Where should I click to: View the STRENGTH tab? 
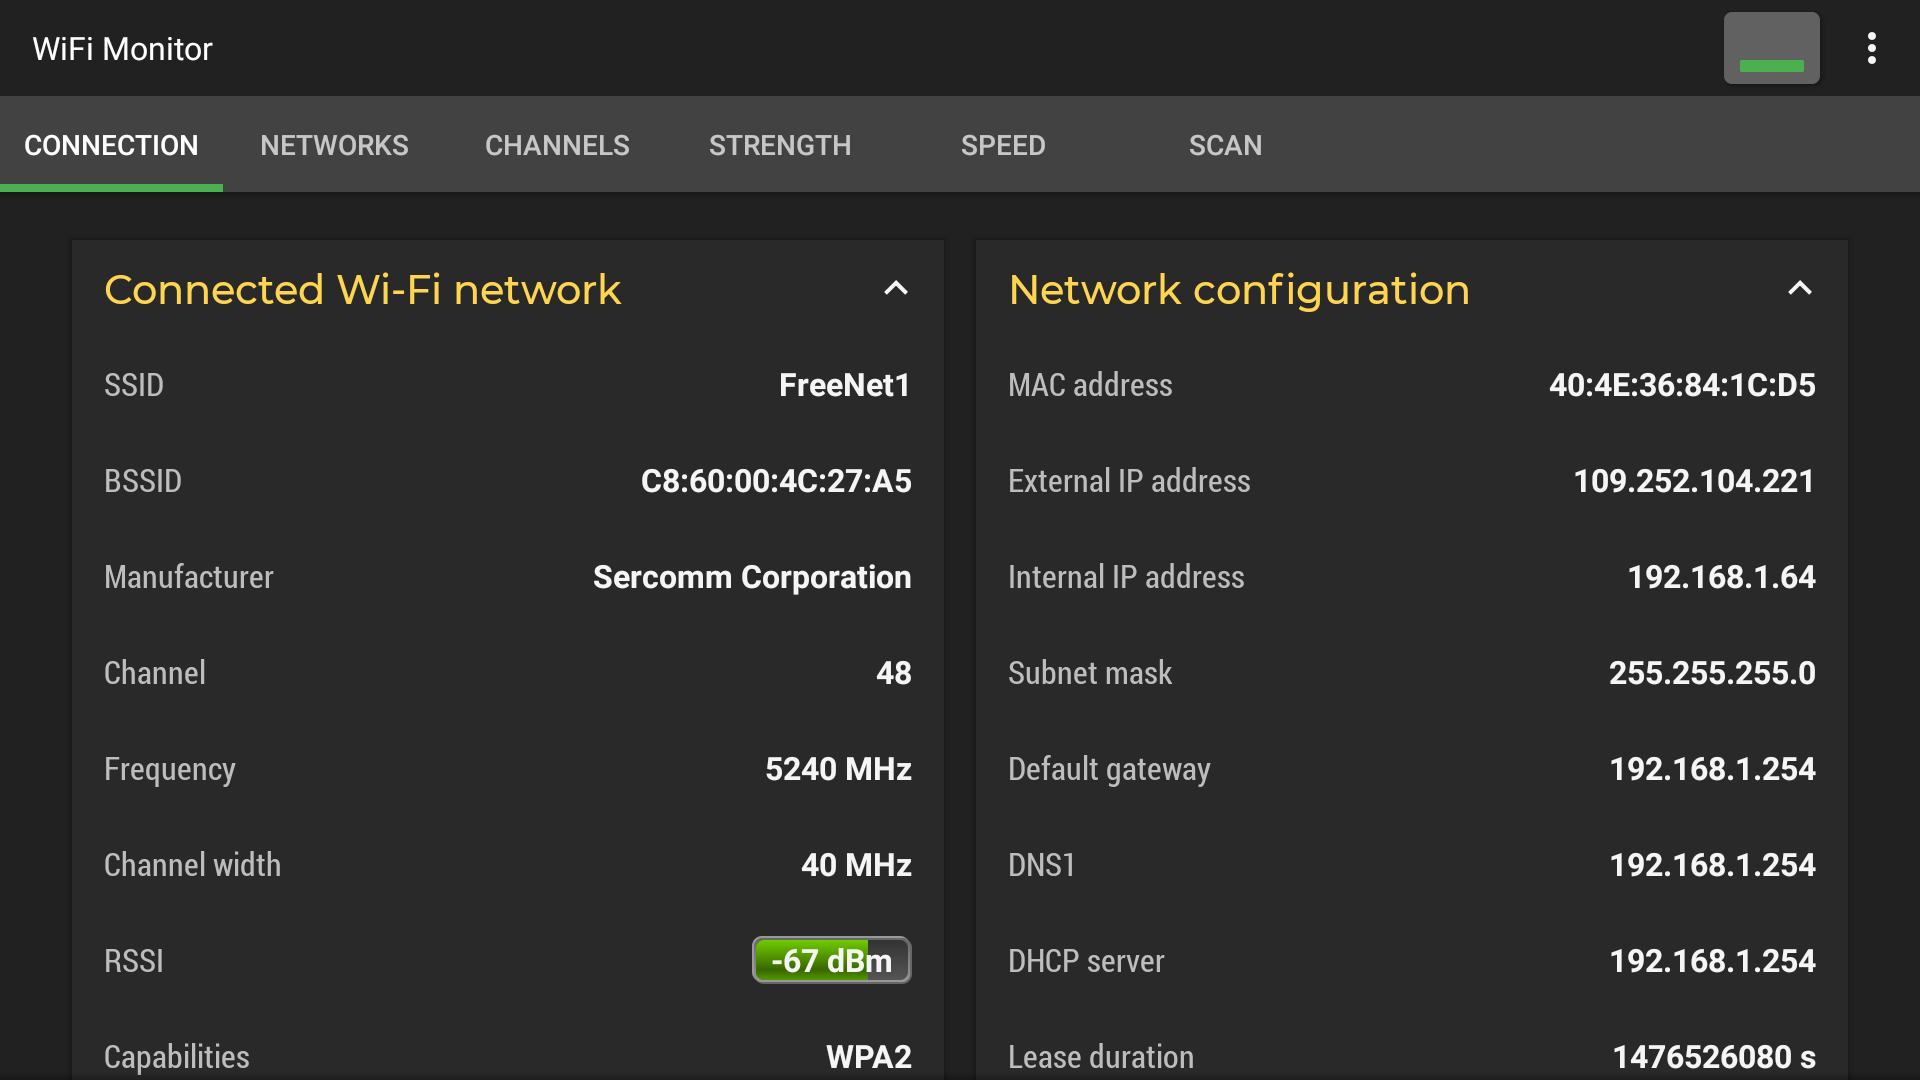(780, 145)
